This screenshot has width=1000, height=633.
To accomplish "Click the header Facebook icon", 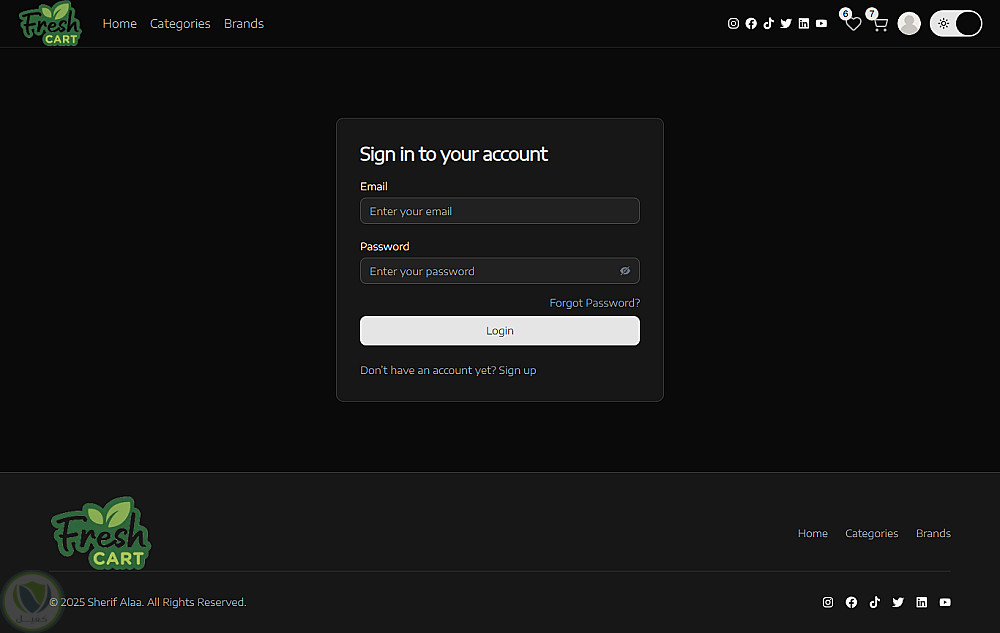I will point(751,24).
